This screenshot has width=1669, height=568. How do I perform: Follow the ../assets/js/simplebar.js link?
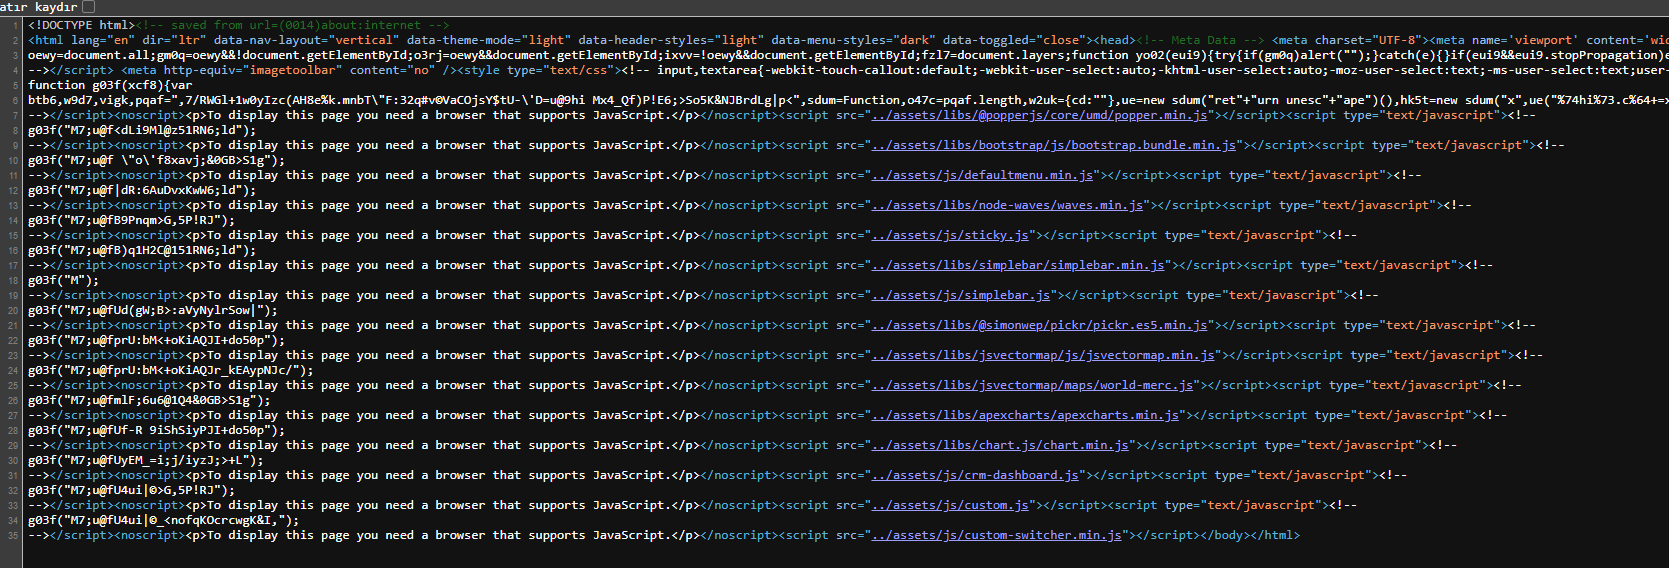click(x=961, y=295)
